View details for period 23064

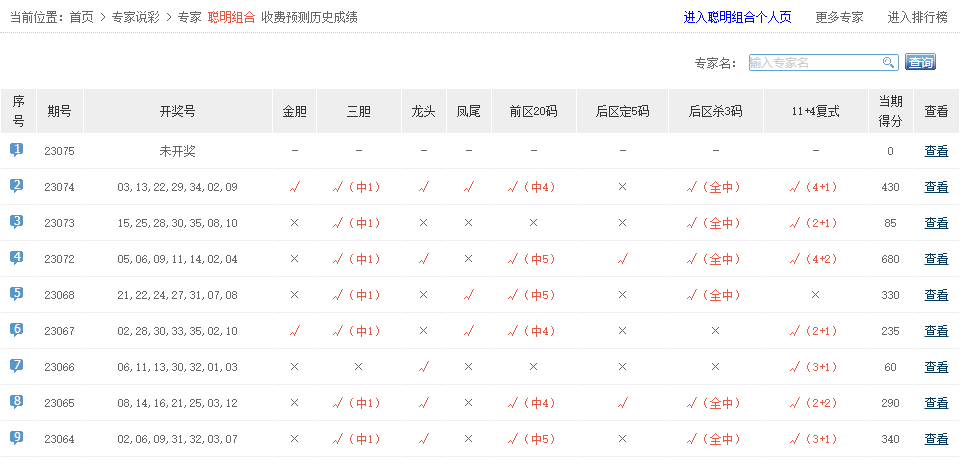(936, 439)
